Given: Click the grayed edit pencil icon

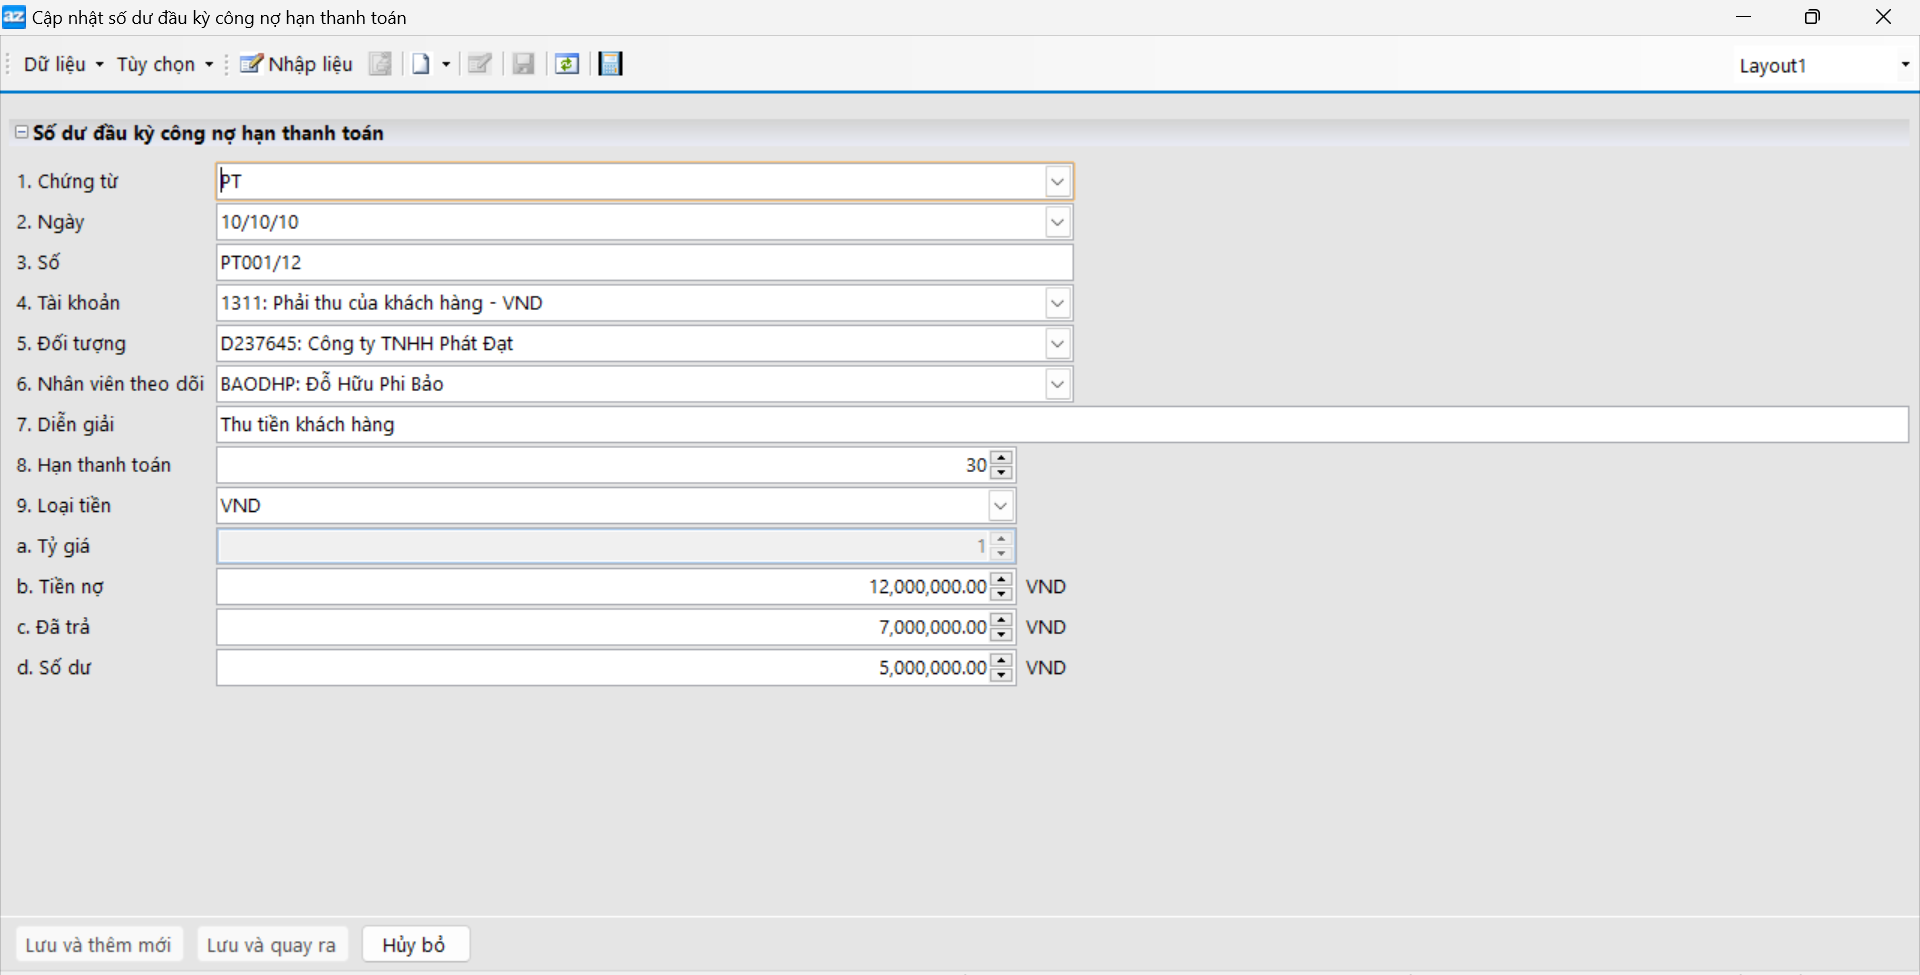Looking at the screenshot, I should (x=480, y=64).
